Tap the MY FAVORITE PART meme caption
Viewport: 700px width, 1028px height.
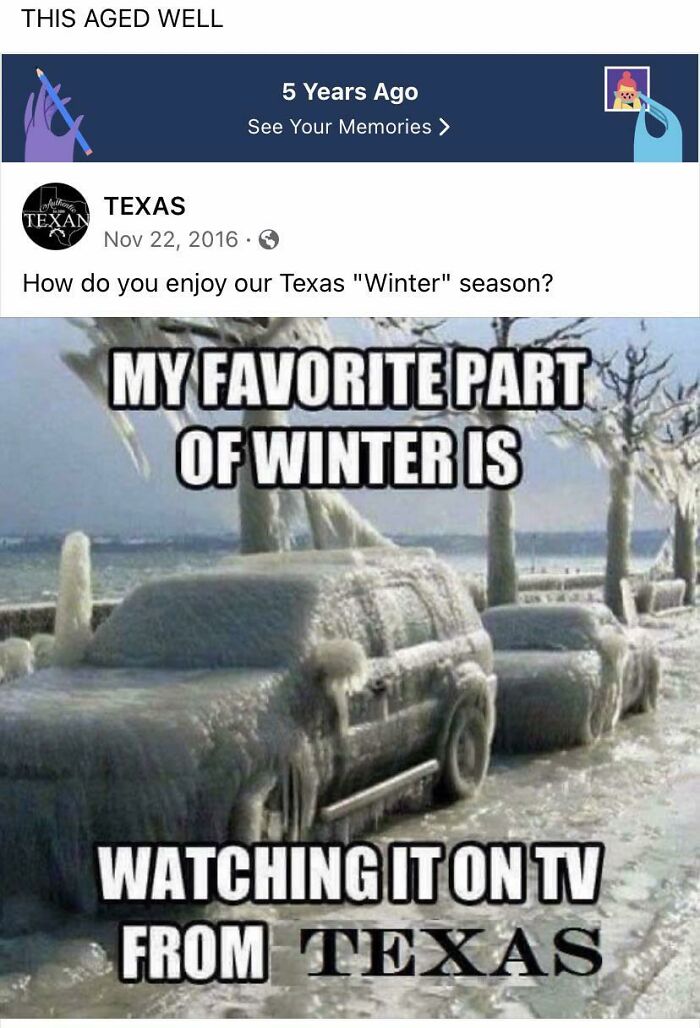click(347, 378)
